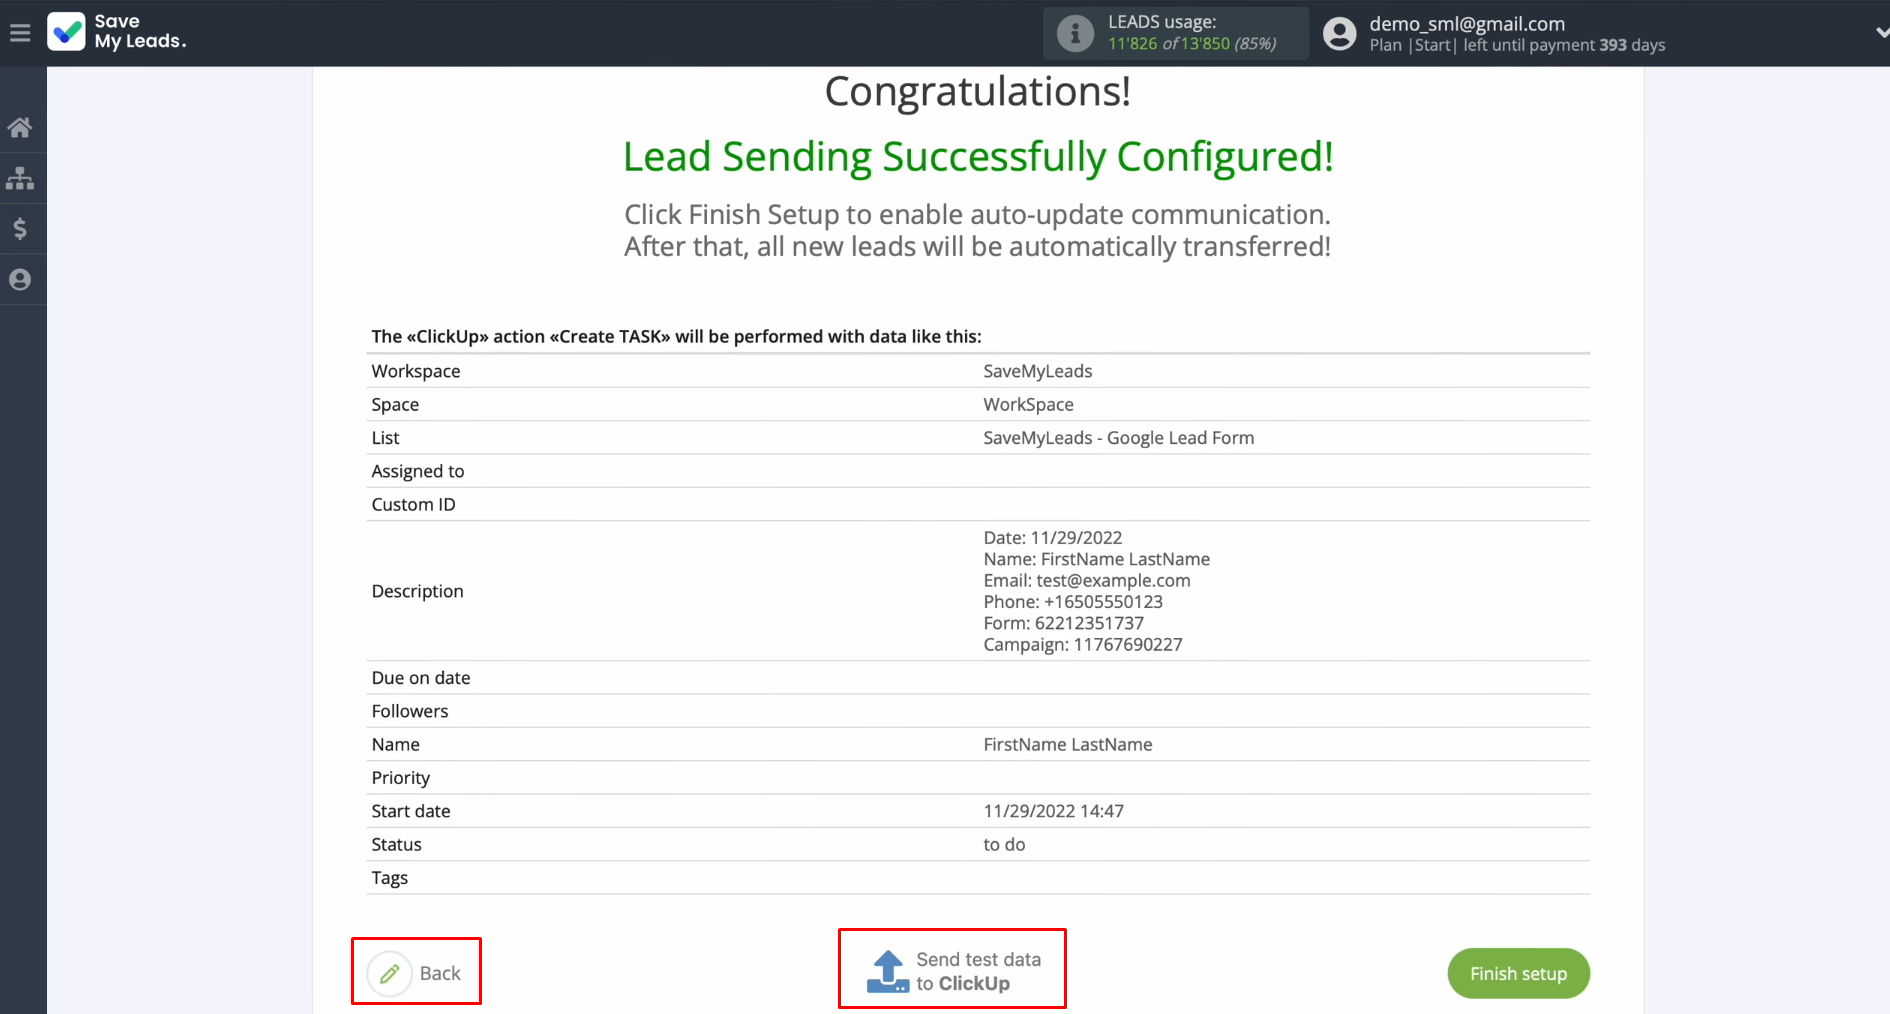This screenshot has width=1890, height=1014.
Task: Click the Custom ID row label
Action: [413, 504]
